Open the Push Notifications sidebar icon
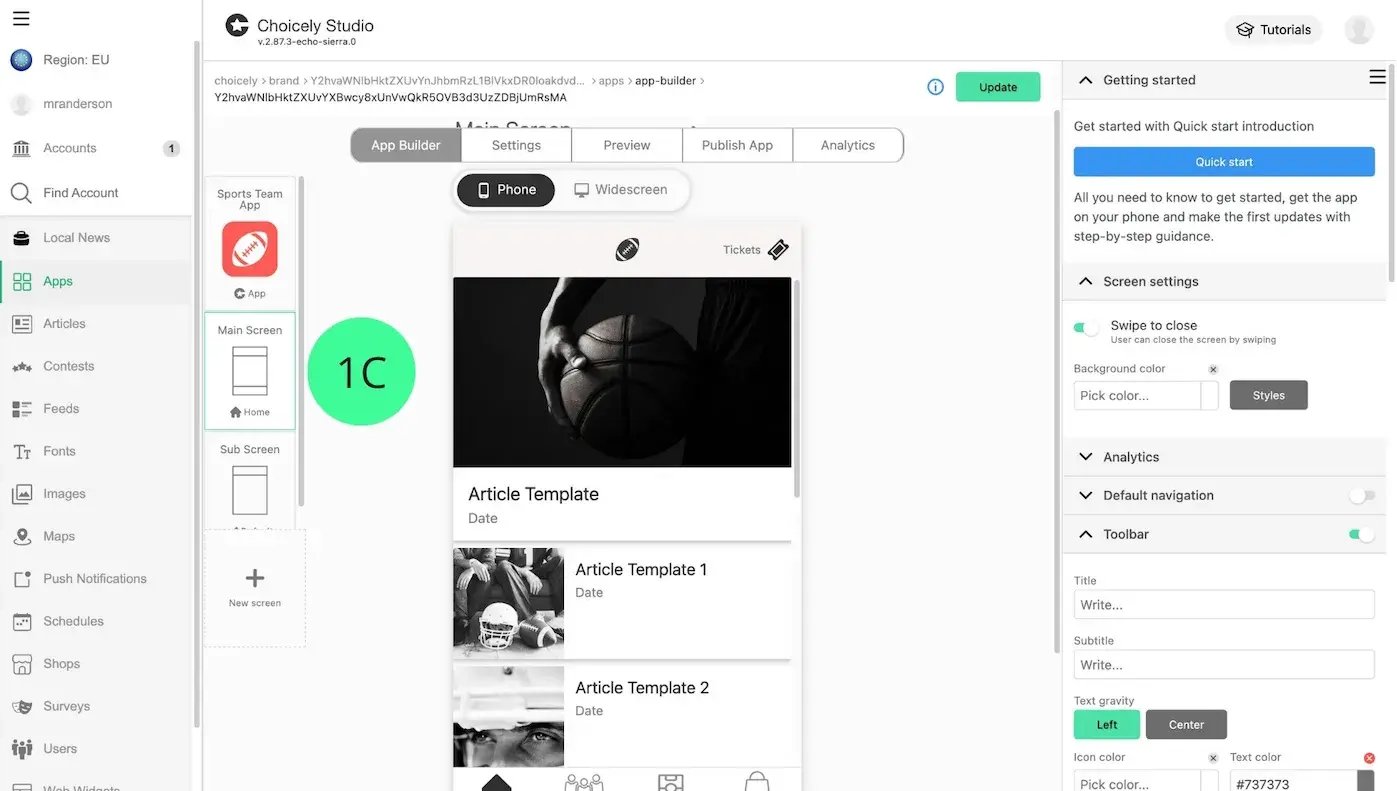 [x=22, y=579]
